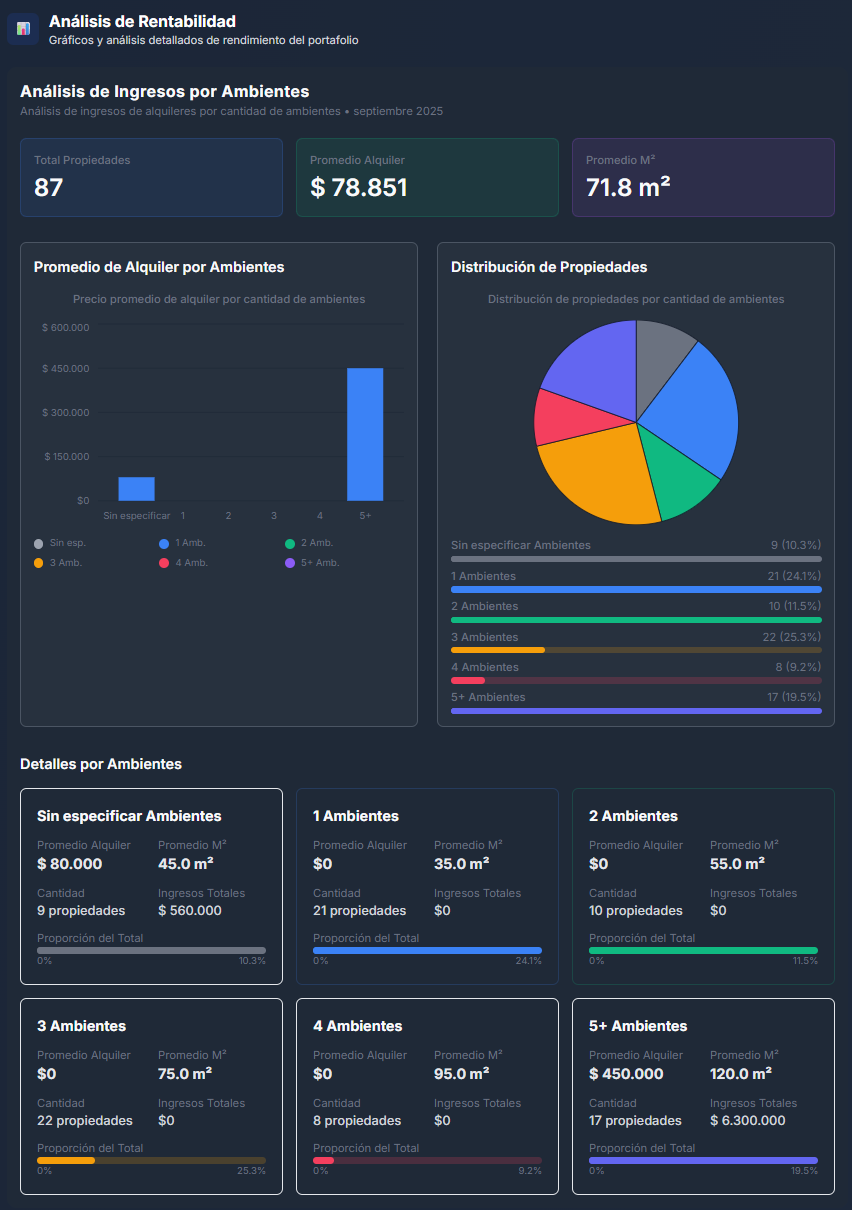This screenshot has width=852, height=1210.
Task: Click the Promedio M² summary card
Action: tap(703, 177)
